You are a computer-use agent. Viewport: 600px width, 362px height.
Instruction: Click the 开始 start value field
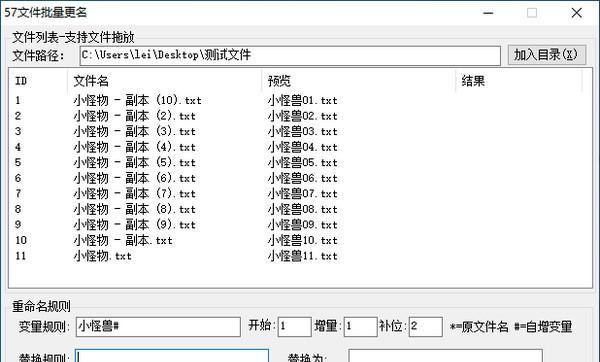[294, 327]
